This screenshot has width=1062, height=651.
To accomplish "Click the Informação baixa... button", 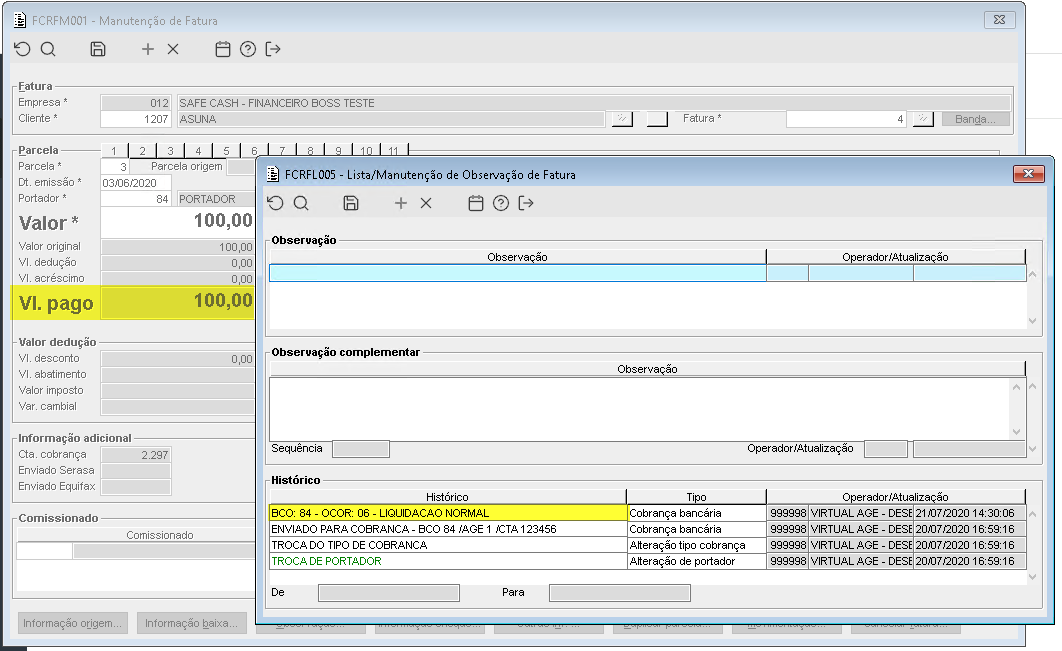I will [x=191, y=623].
